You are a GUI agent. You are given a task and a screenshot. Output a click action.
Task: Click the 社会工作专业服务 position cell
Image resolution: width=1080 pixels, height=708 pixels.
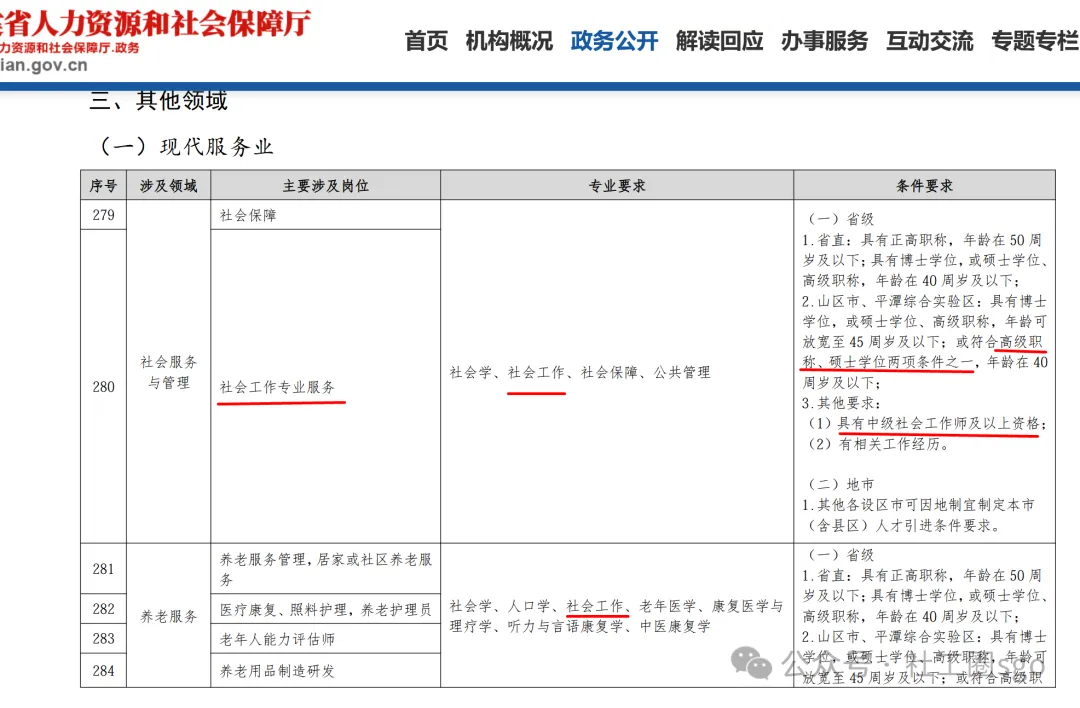[326, 386]
